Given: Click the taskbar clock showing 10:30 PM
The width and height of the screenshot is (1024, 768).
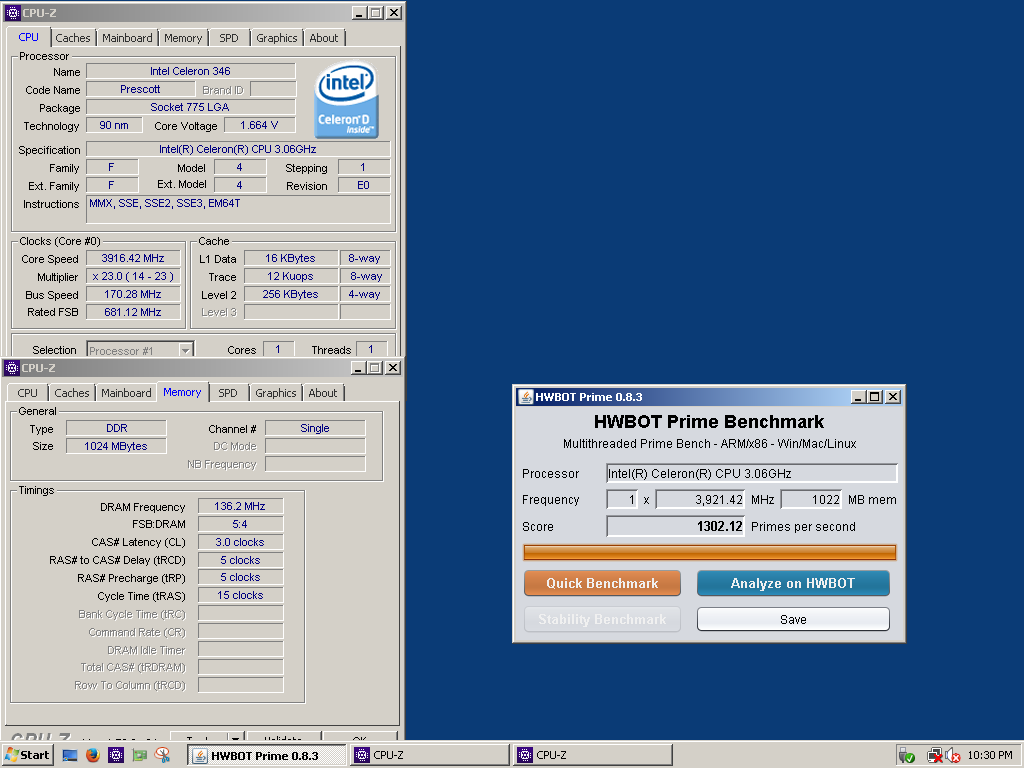Looking at the screenshot, I should click(990, 756).
